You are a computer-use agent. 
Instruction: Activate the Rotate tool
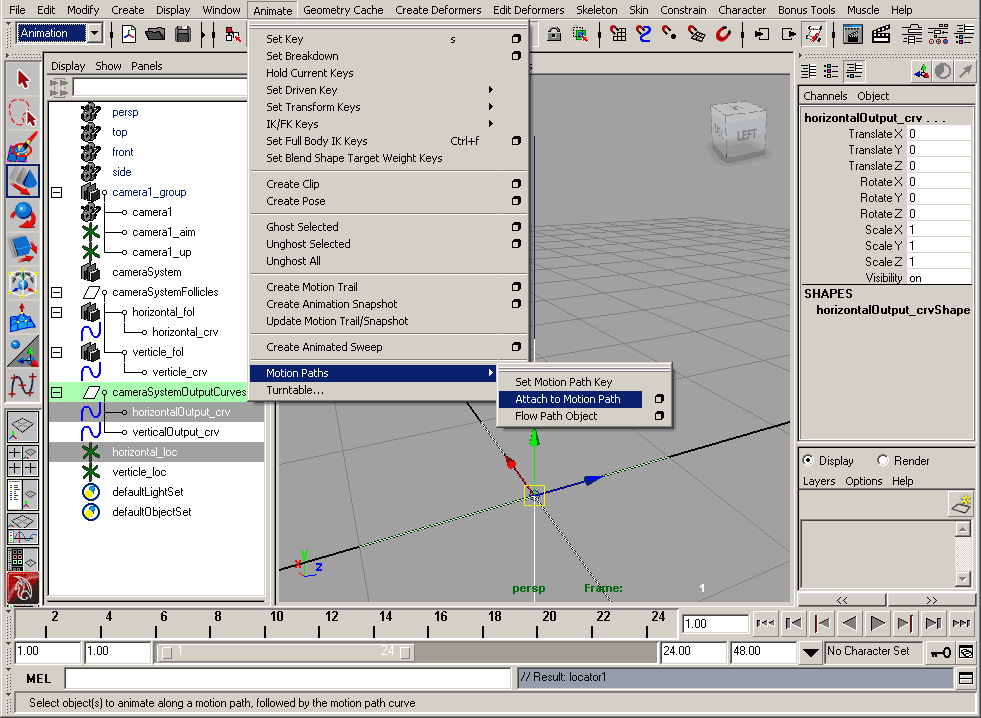[23, 215]
